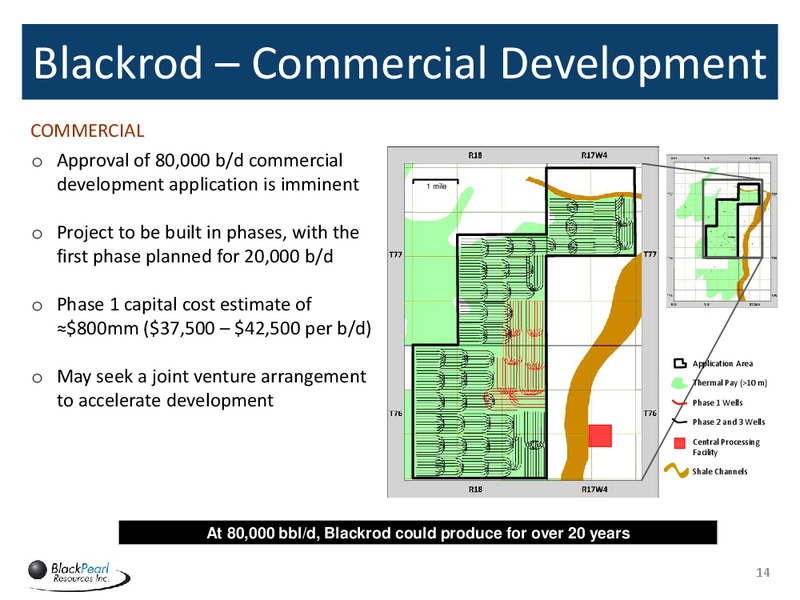Image resolution: width=800 pixels, height=600 pixels.
Task: Click the right 'T76' map label
Action: coord(650,413)
